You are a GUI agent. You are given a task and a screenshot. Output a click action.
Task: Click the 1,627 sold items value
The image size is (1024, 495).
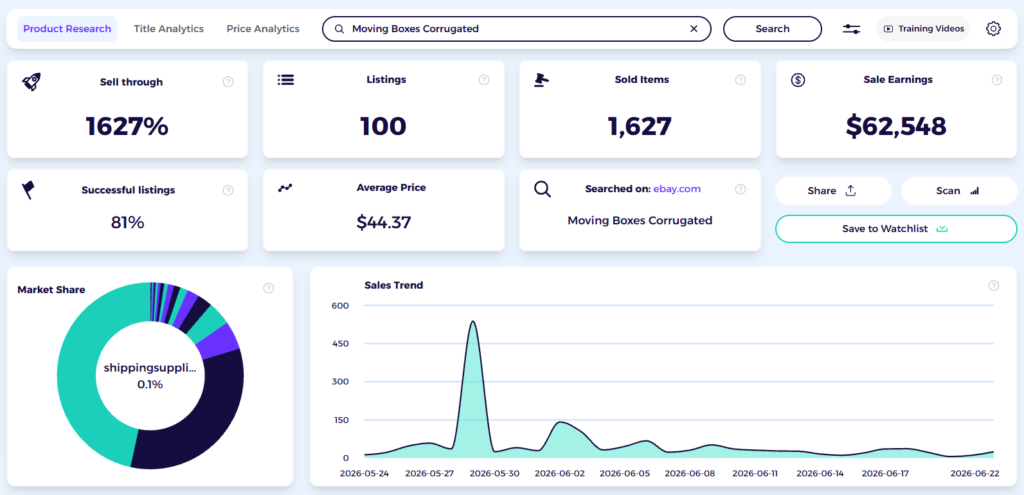639,126
